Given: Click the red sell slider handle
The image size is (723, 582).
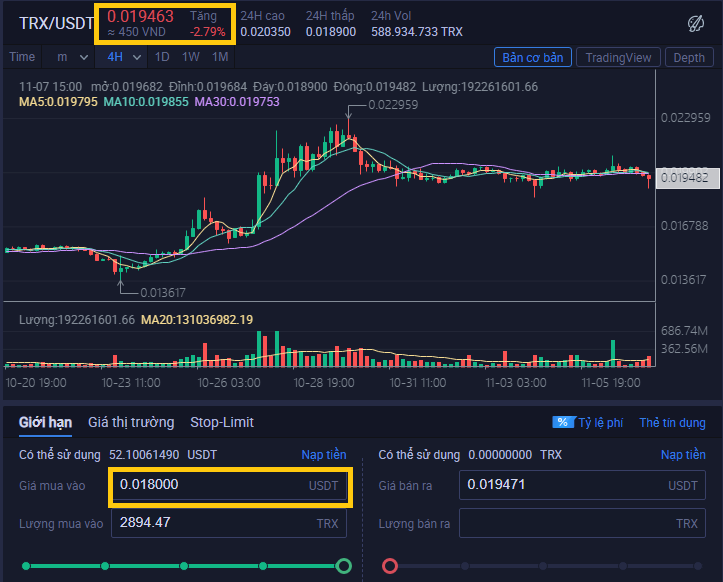Looking at the screenshot, I should tap(390, 565).
